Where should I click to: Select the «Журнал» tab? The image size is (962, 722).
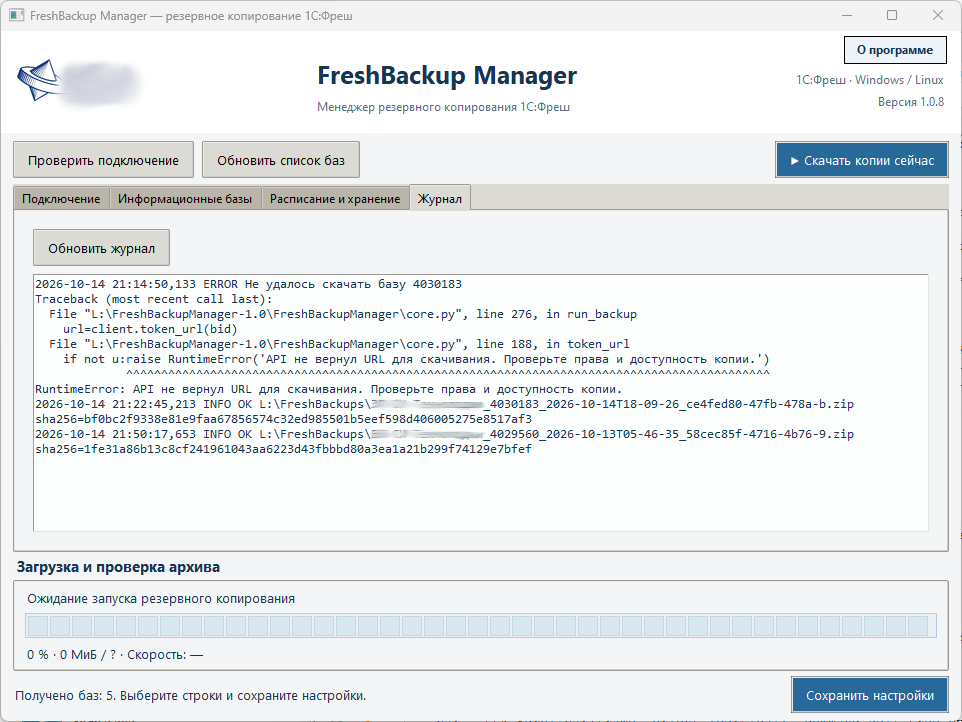(x=440, y=198)
